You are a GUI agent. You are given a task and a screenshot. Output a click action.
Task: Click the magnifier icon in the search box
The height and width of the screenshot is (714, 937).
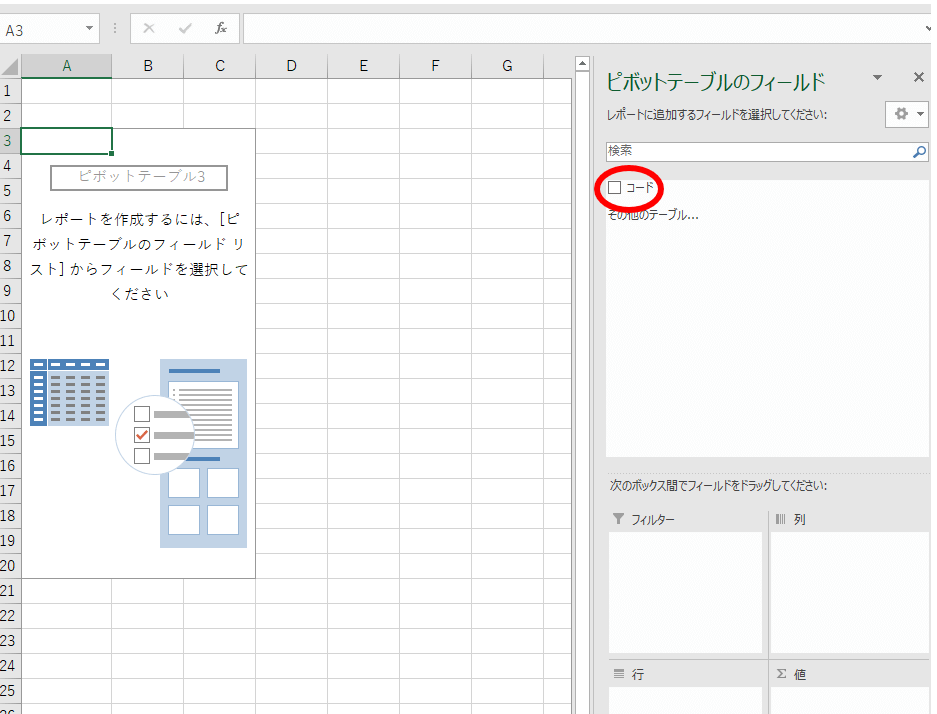click(920, 152)
